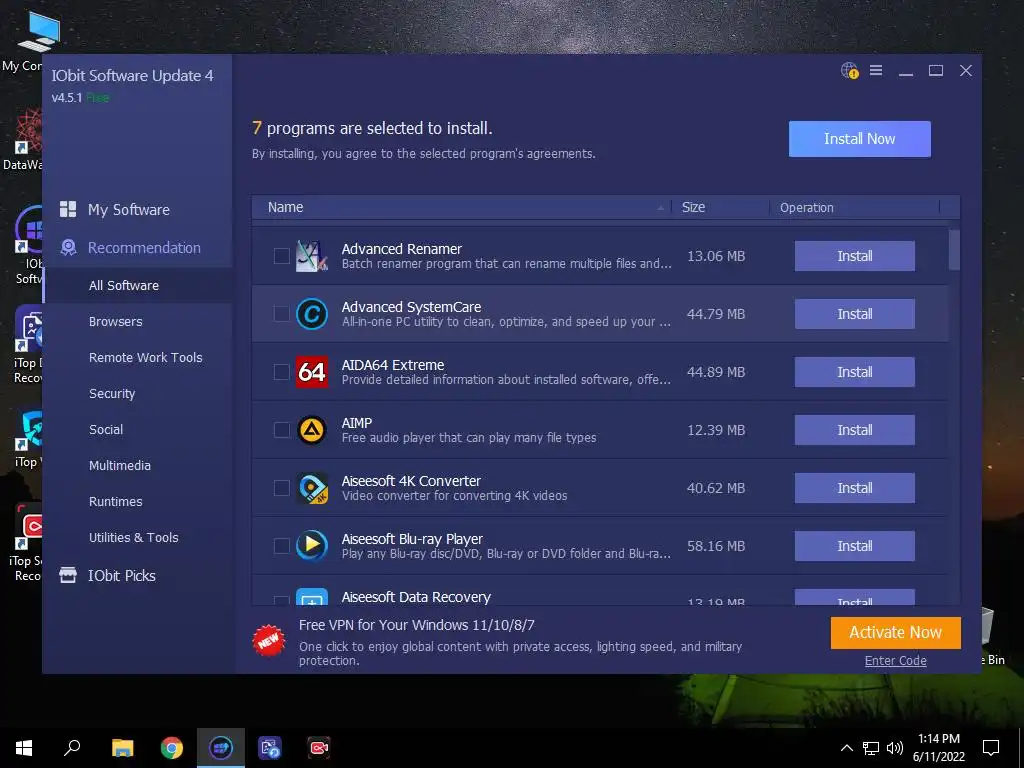Click the My Software grid icon
The height and width of the screenshot is (768, 1024).
68,209
